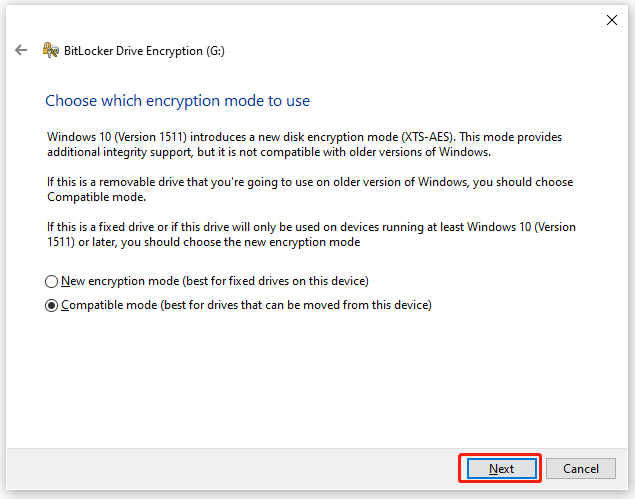Click the 'New encryption mode (best for fixed drives)' label
Viewport: 635px width, 499px height.
point(215,281)
